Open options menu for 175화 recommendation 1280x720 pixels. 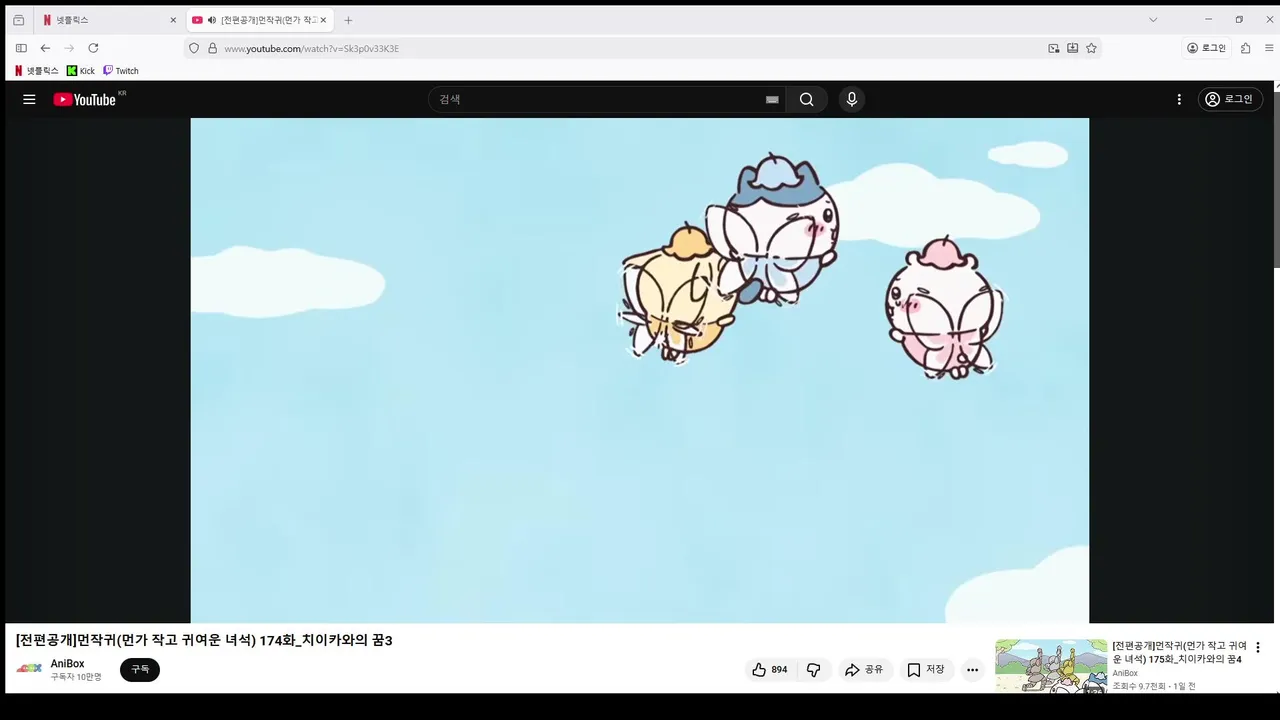1258,648
